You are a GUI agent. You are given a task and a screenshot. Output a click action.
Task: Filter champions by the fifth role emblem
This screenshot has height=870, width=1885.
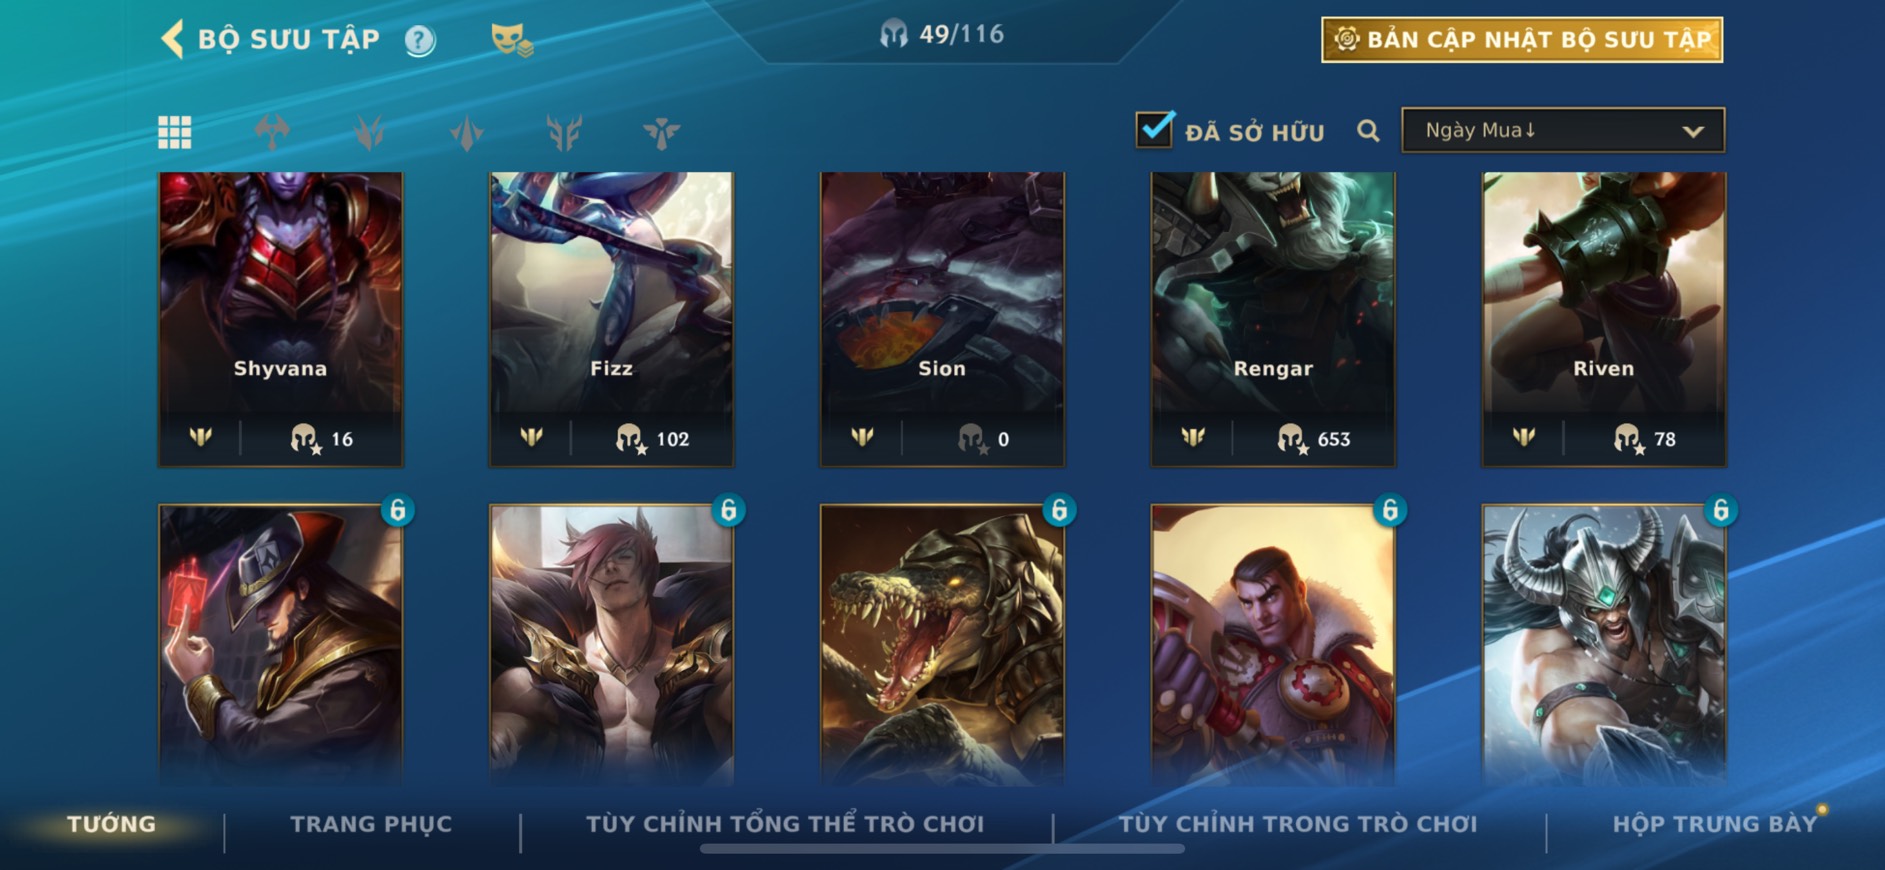point(661,132)
